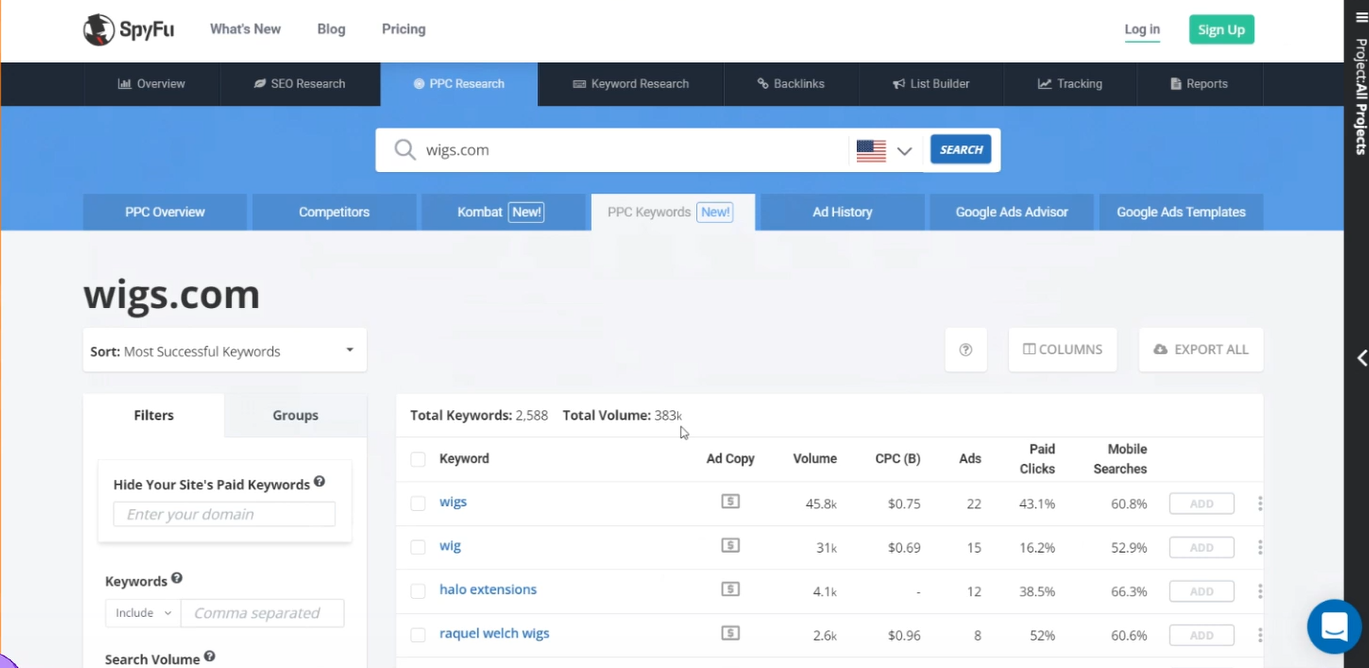Tick the checkbox for wig keyword
The height and width of the screenshot is (668, 1369).
click(418, 547)
